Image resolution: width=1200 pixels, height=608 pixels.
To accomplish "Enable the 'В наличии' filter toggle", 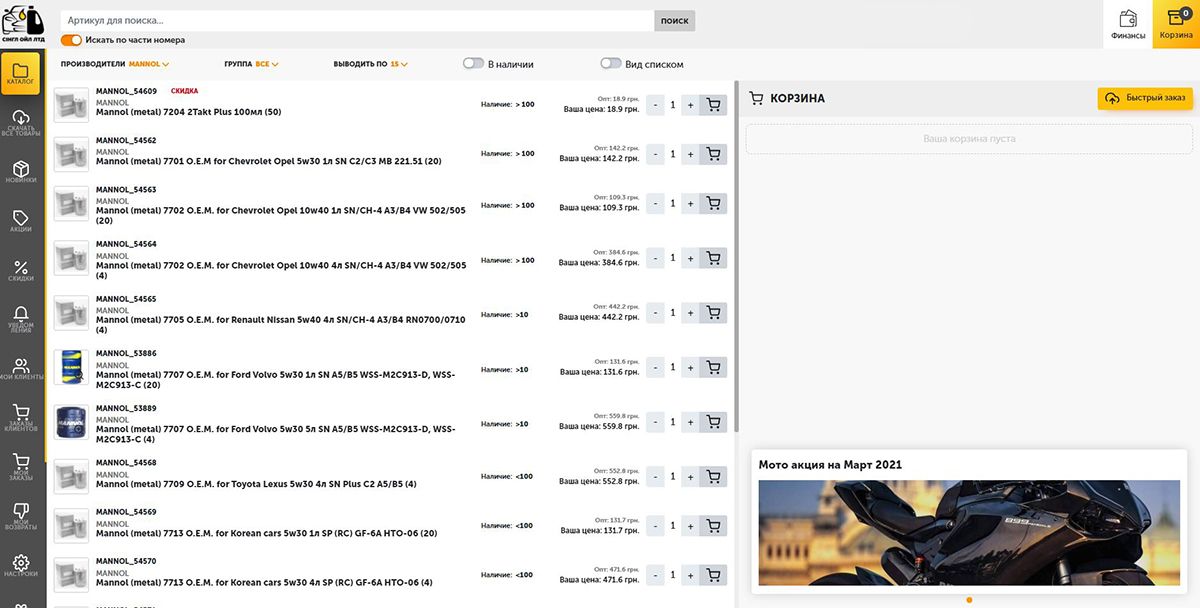I will pyautogui.click(x=473, y=64).
